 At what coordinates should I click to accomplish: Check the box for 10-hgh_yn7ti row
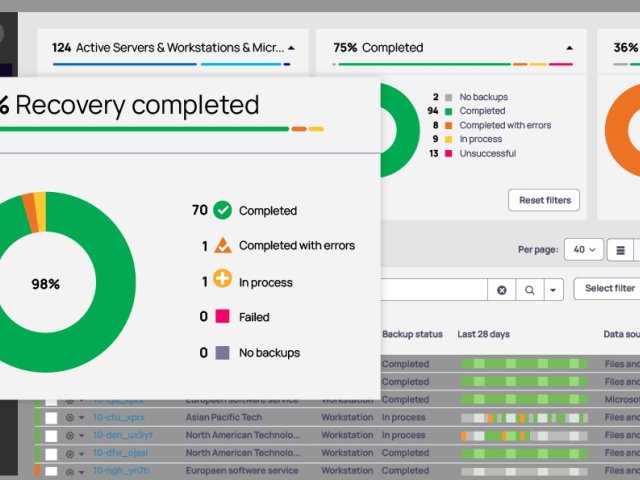point(51,471)
